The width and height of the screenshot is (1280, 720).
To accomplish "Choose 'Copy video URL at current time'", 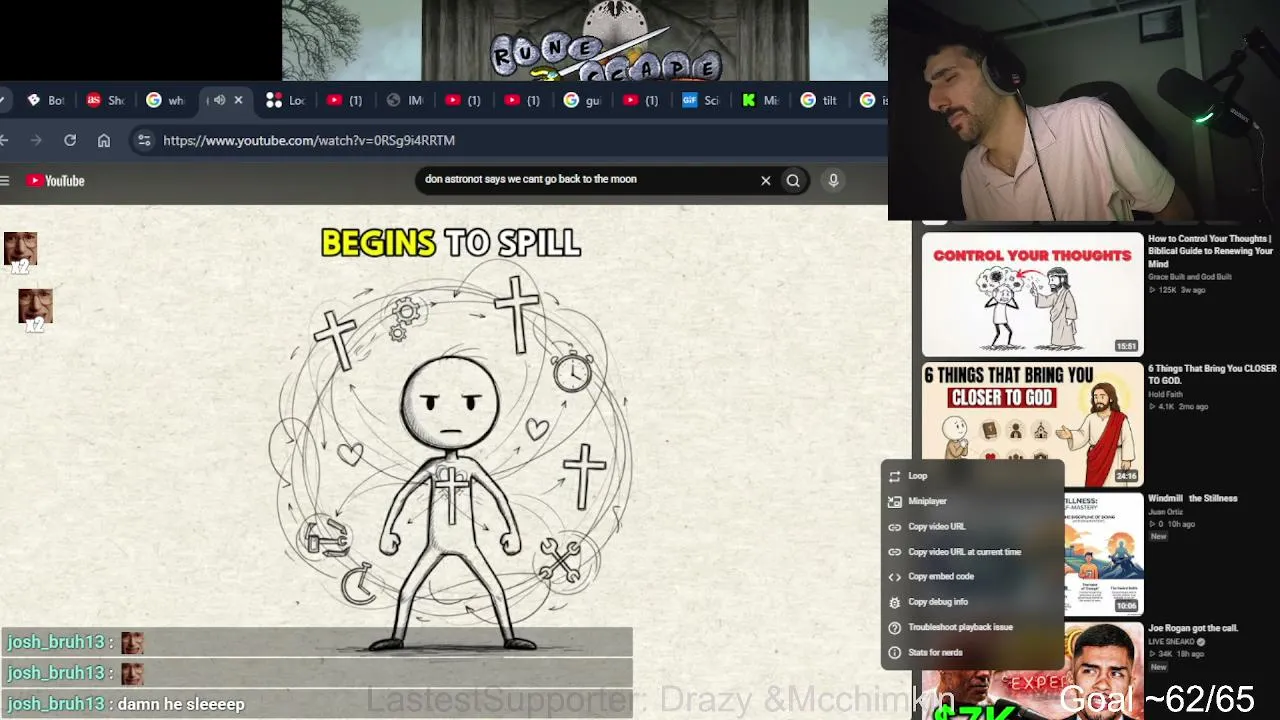I will click(971, 552).
